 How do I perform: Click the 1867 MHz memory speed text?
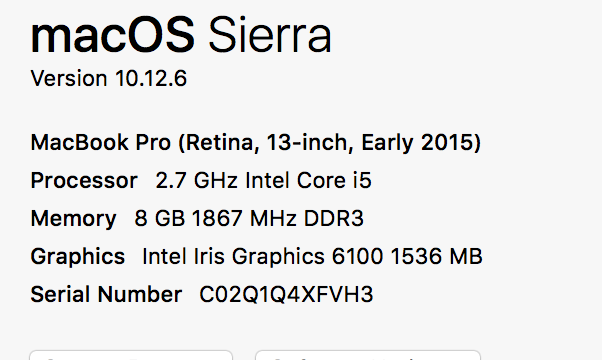(244, 218)
